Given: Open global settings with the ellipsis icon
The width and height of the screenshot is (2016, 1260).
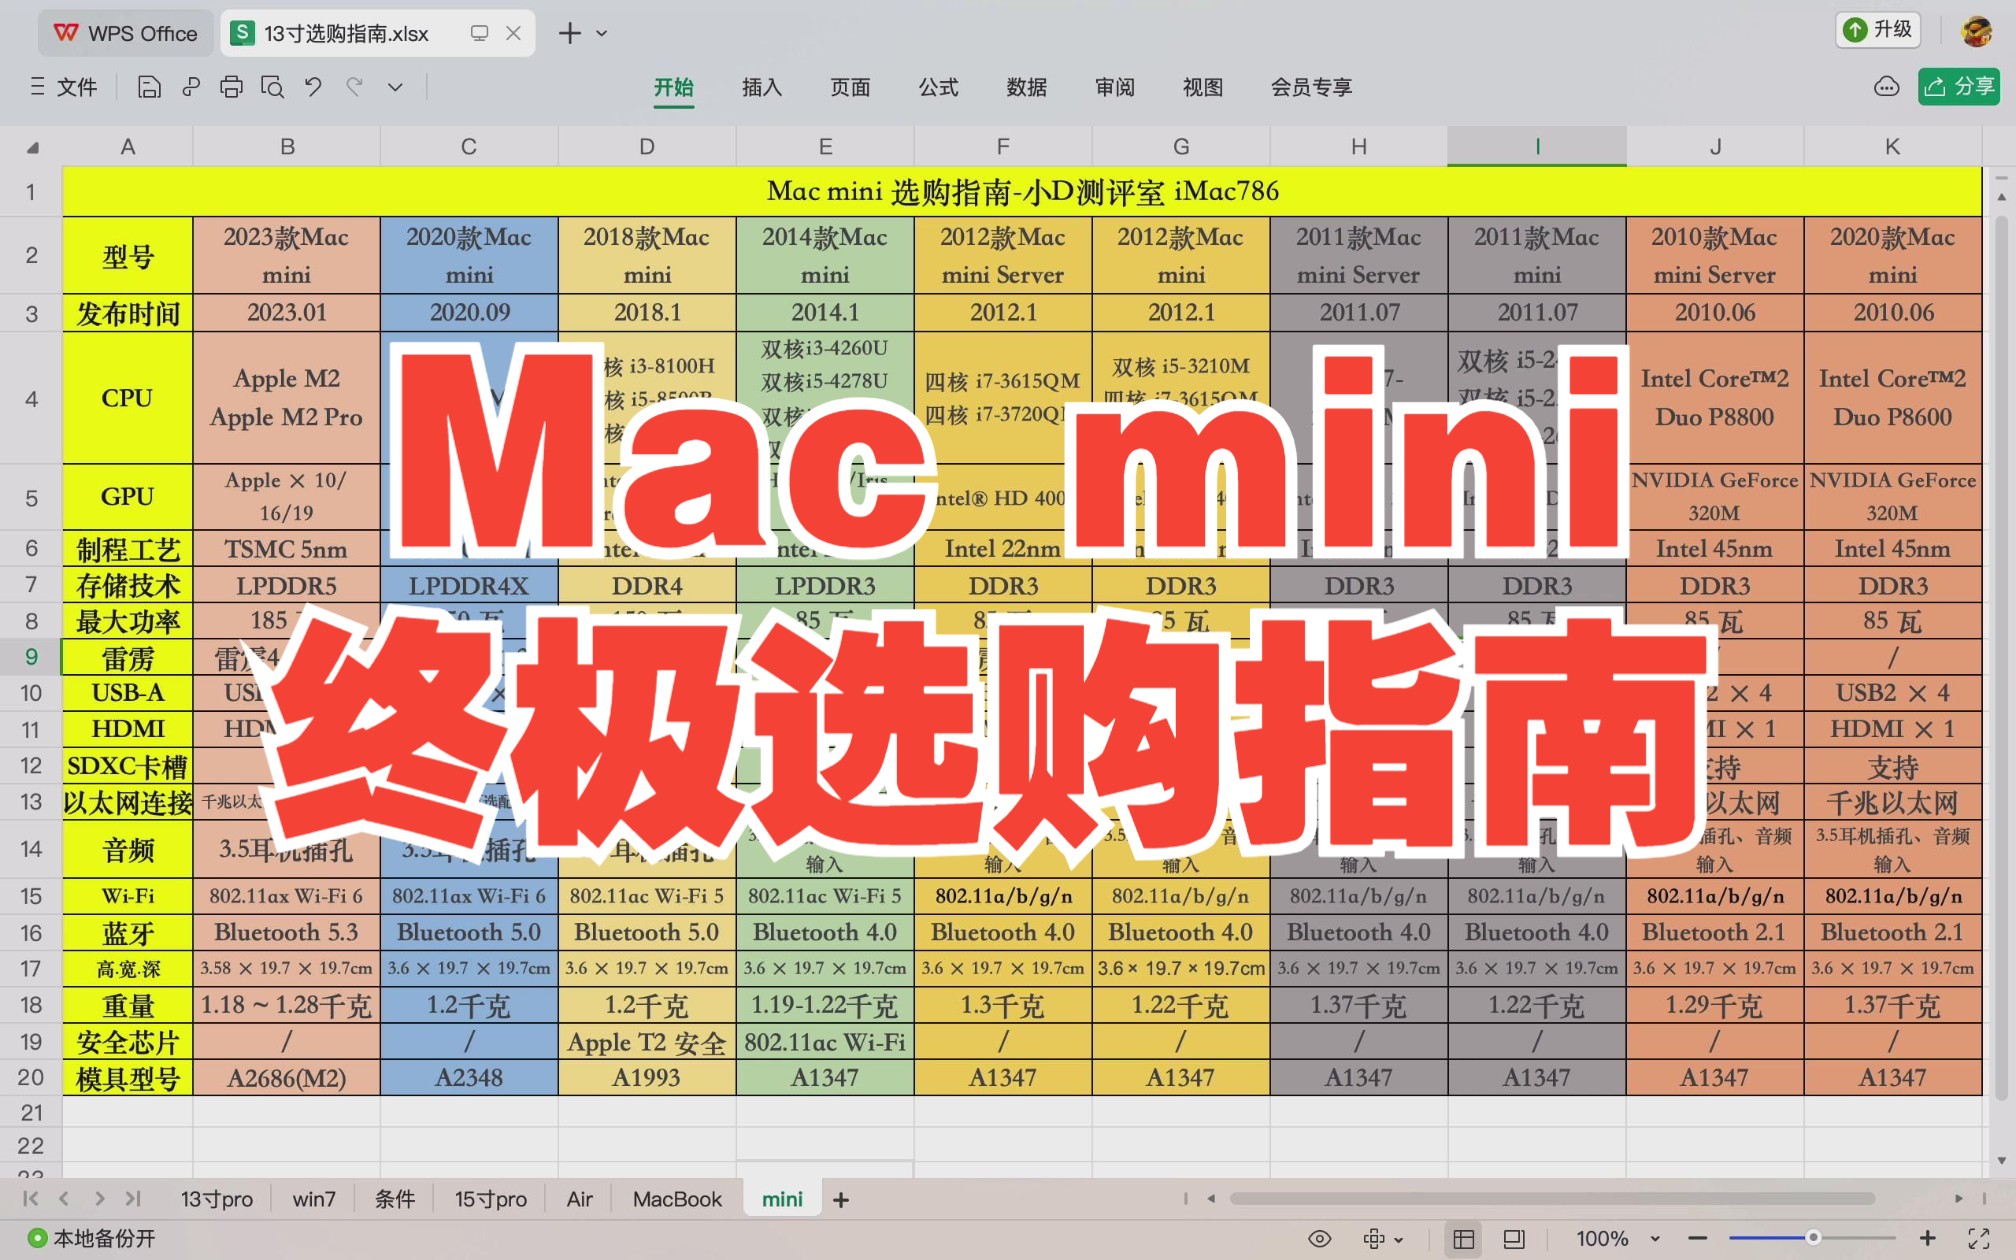Looking at the screenshot, I should pyautogui.click(x=1886, y=87).
